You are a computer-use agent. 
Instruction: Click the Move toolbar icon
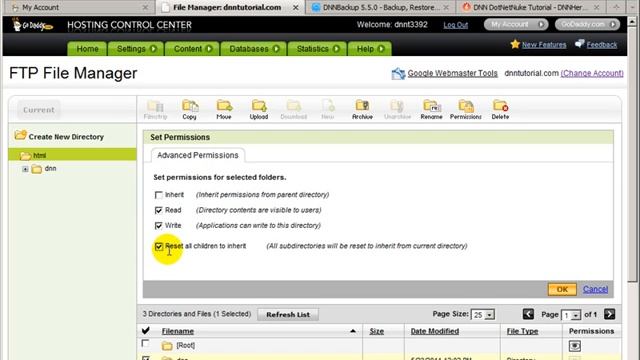click(224, 109)
